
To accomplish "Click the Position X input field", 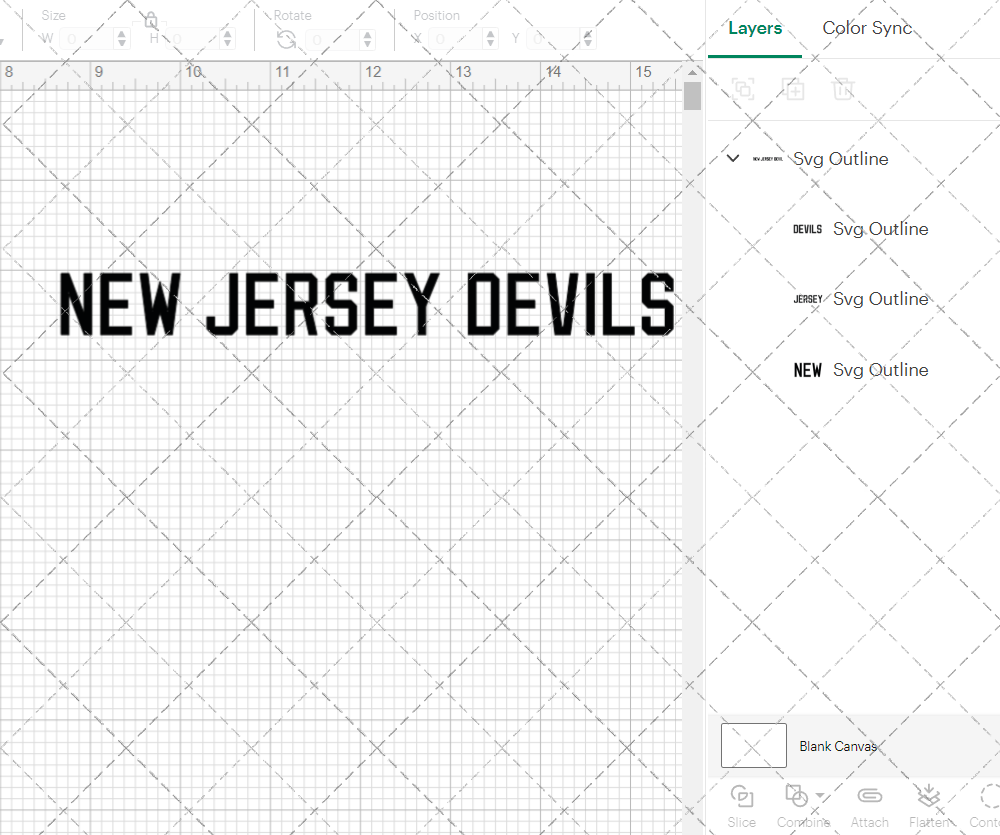I will [x=457, y=39].
